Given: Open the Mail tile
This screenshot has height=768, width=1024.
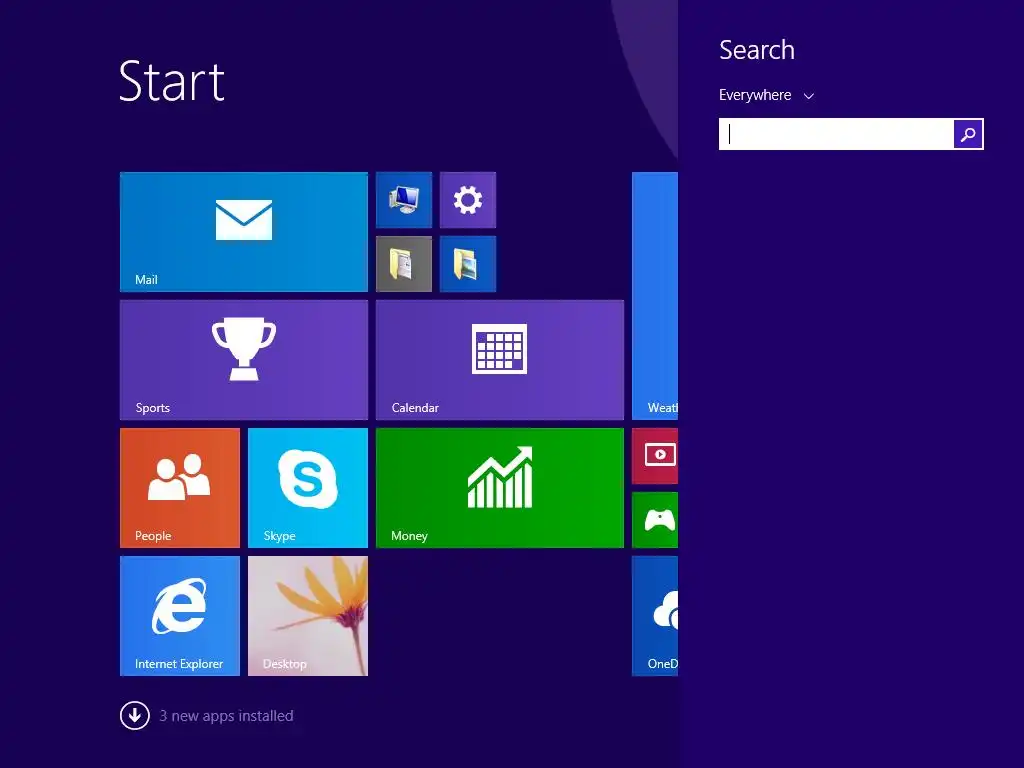Looking at the screenshot, I should pyautogui.click(x=244, y=232).
